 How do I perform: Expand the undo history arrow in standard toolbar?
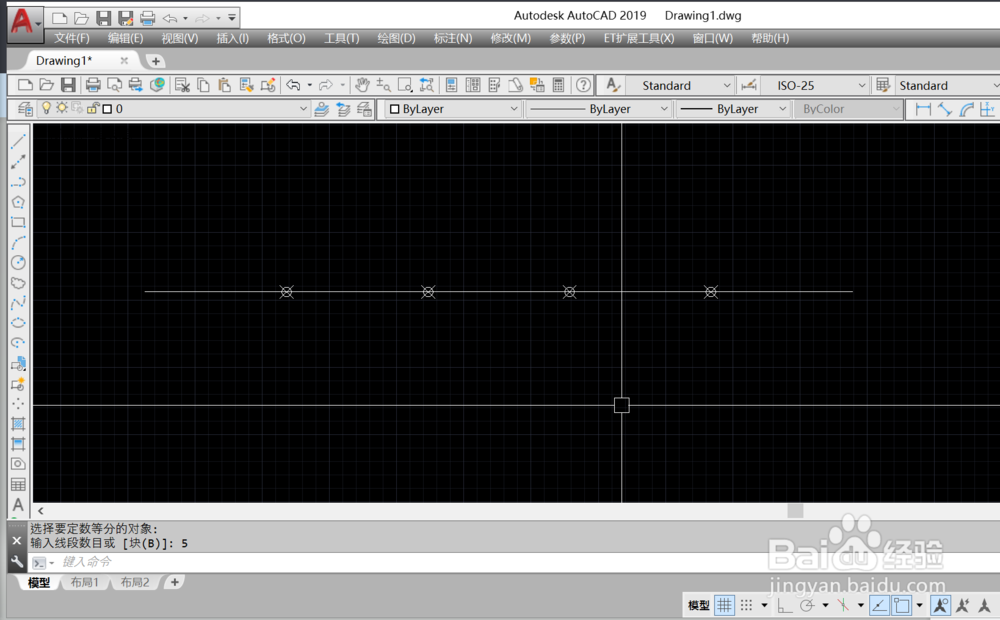coord(310,85)
